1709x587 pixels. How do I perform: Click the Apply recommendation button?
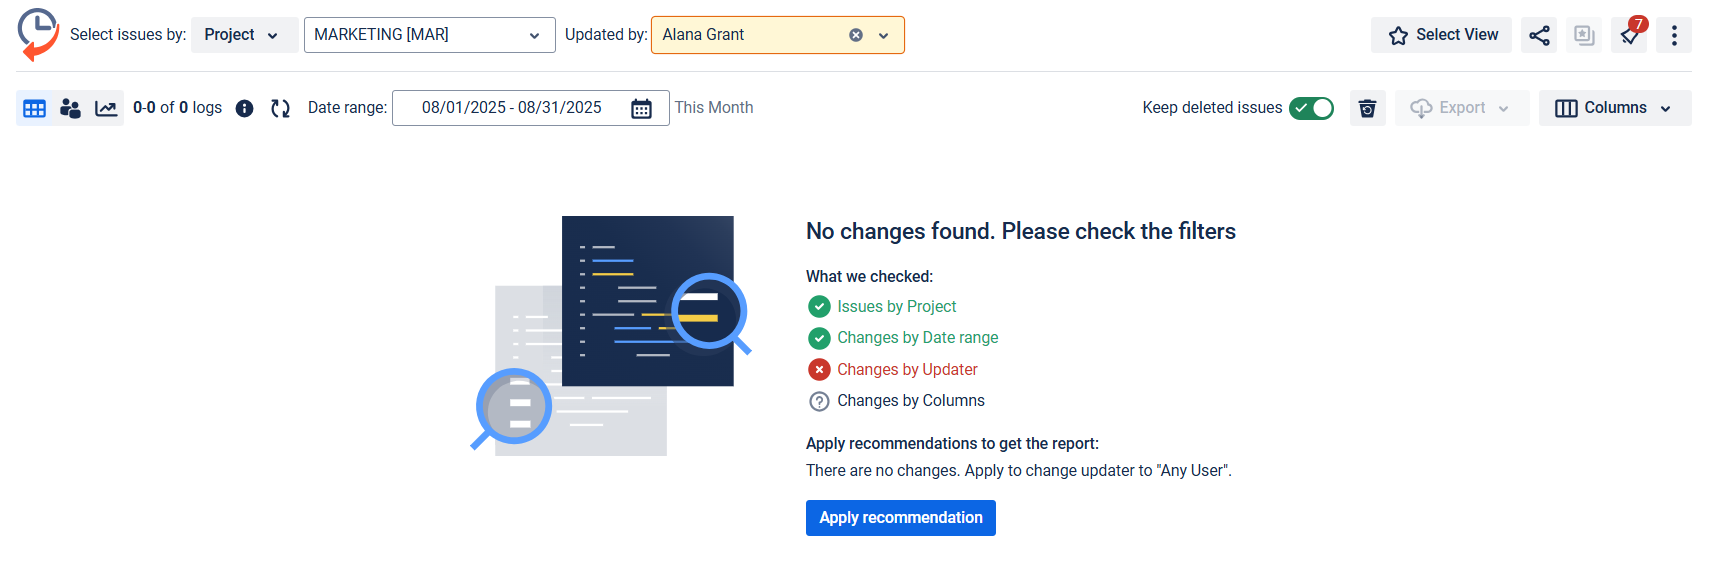point(900,518)
